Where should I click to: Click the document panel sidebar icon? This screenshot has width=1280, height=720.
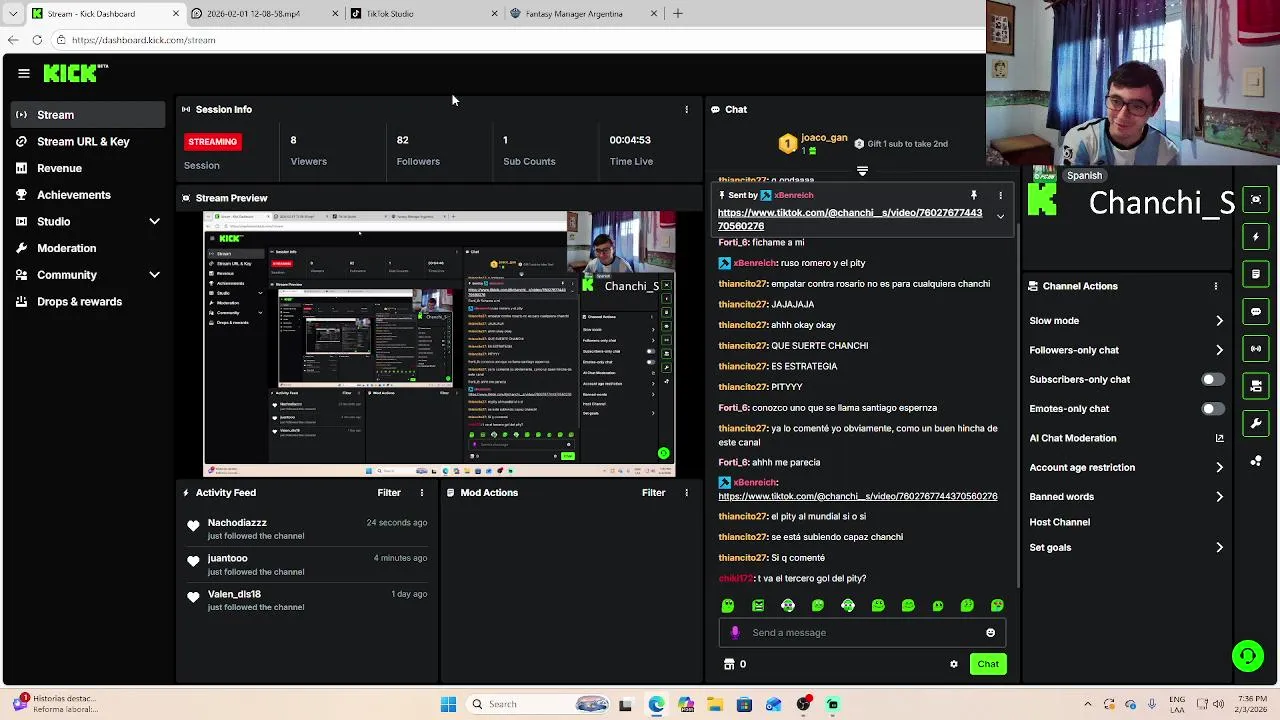(1257, 274)
